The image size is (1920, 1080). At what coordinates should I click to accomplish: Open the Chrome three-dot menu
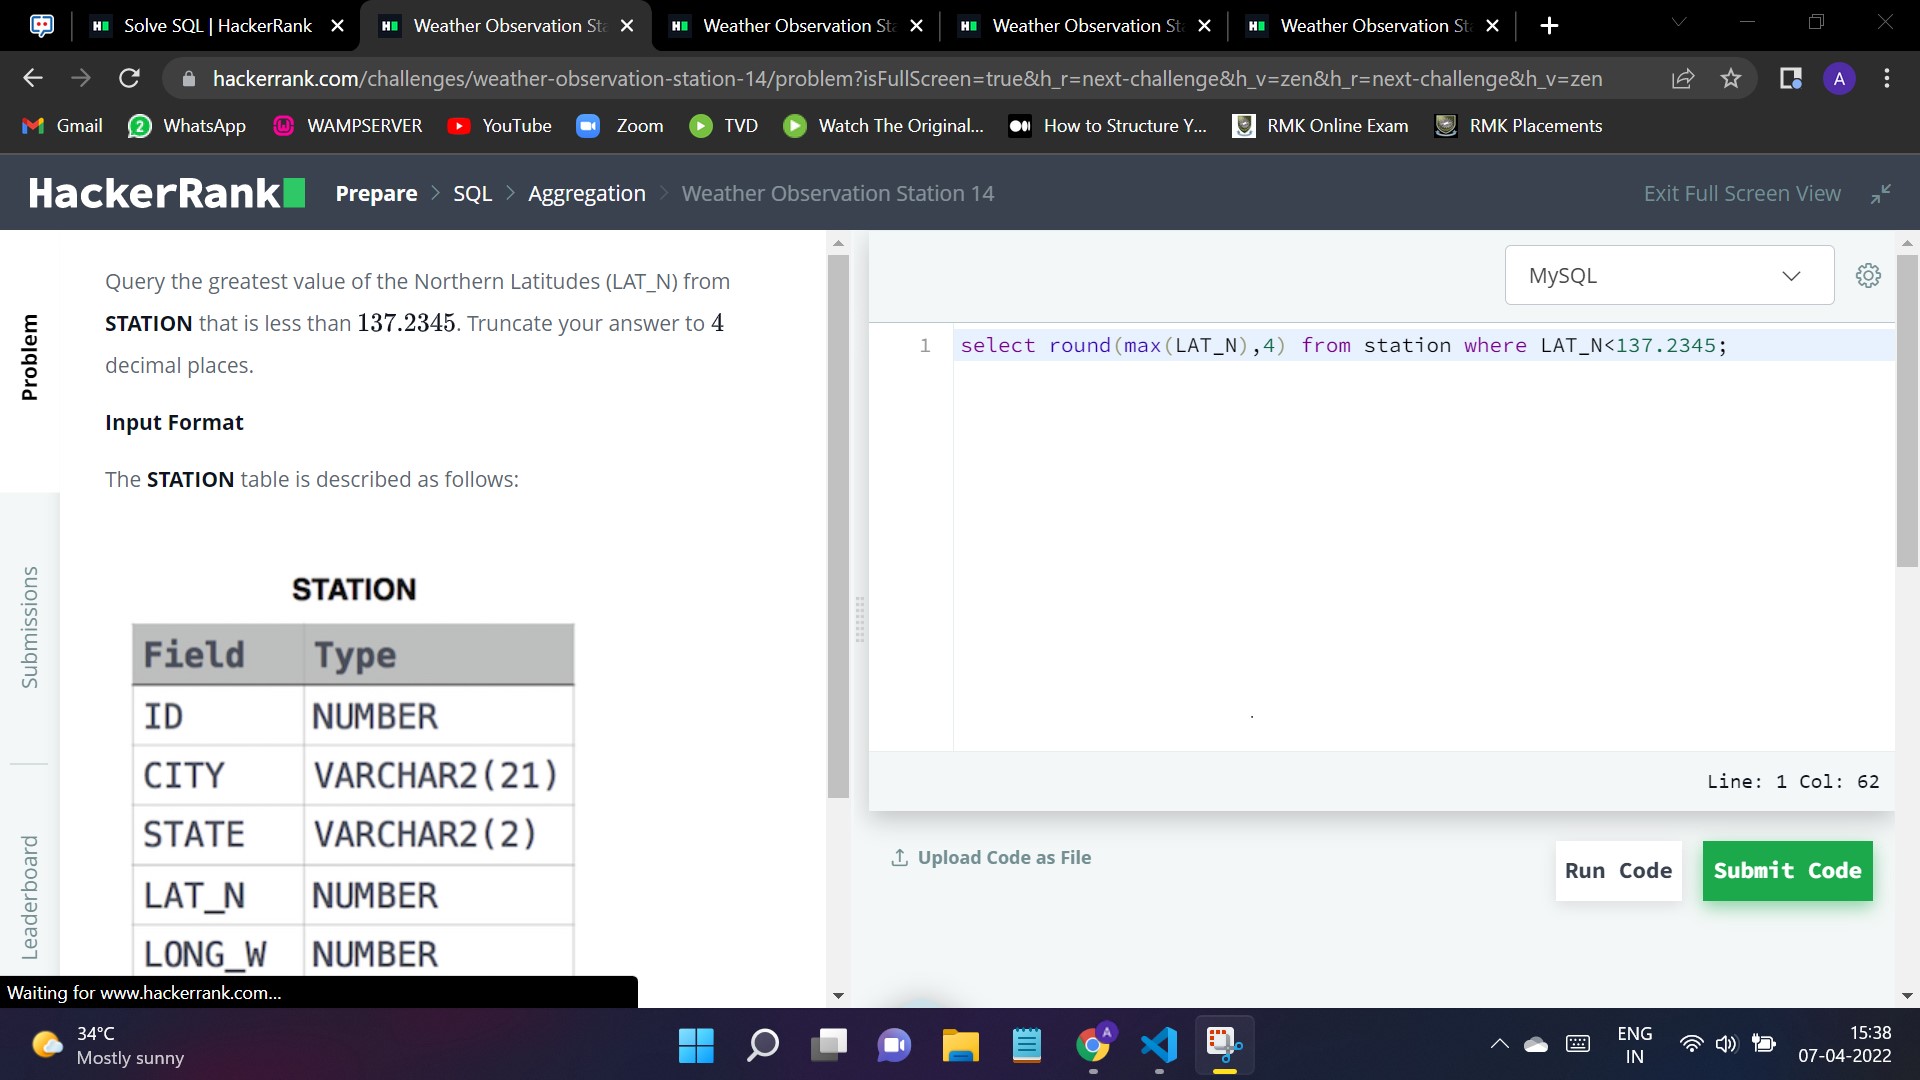point(1887,78)
